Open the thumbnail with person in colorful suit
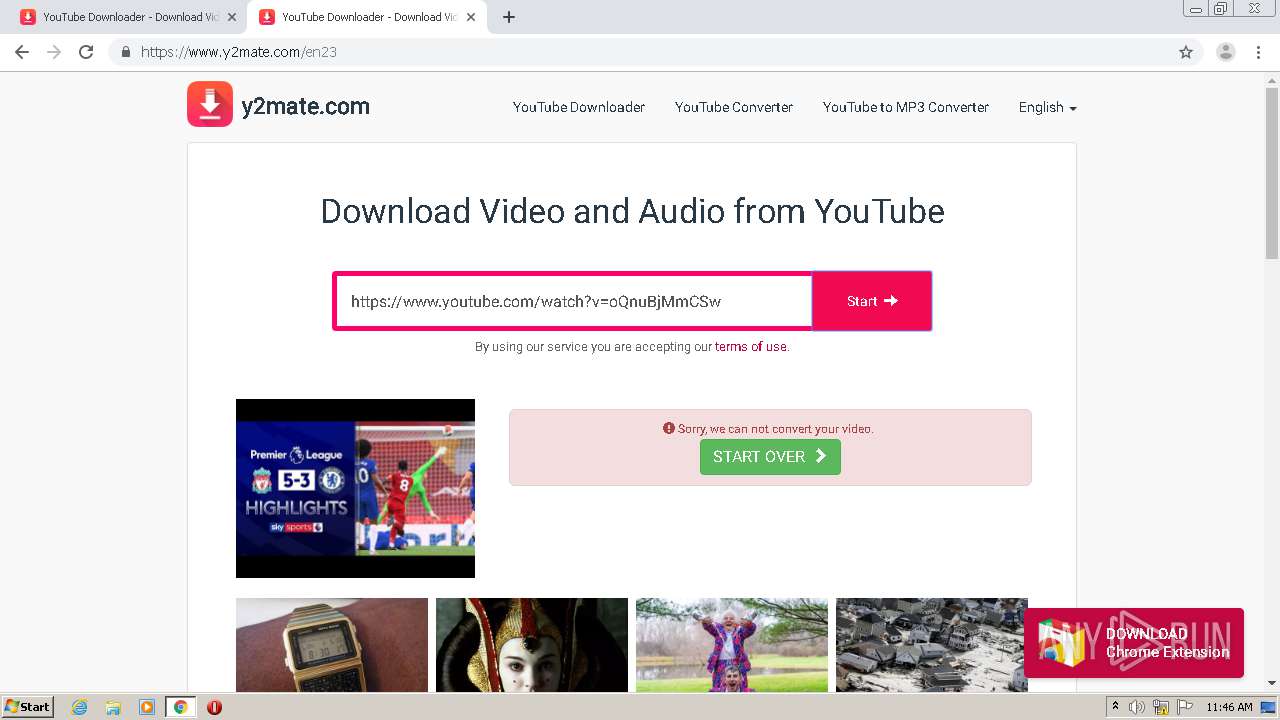Screen dimensions: 1280x720 tap(732, 645)
